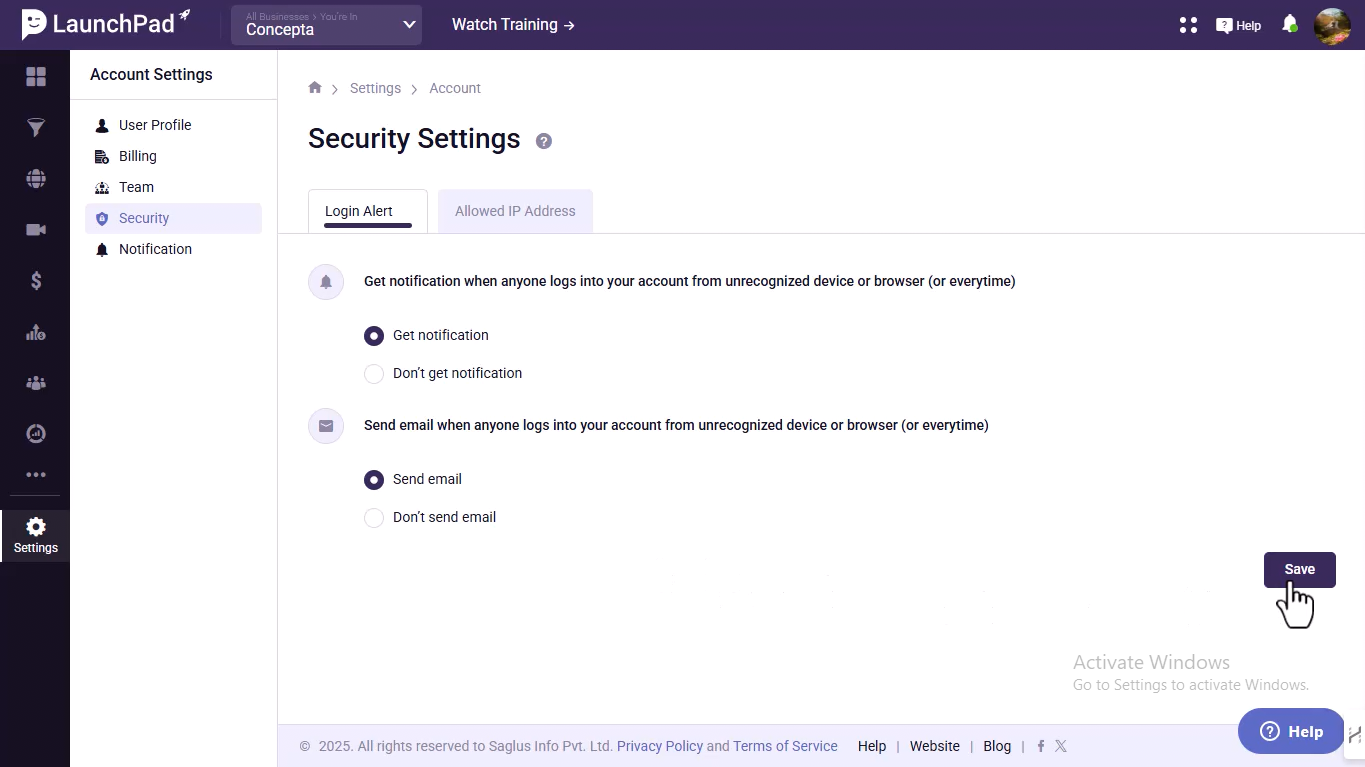
Task: Open the floating Help chat button
Action: click(1291, 731)
